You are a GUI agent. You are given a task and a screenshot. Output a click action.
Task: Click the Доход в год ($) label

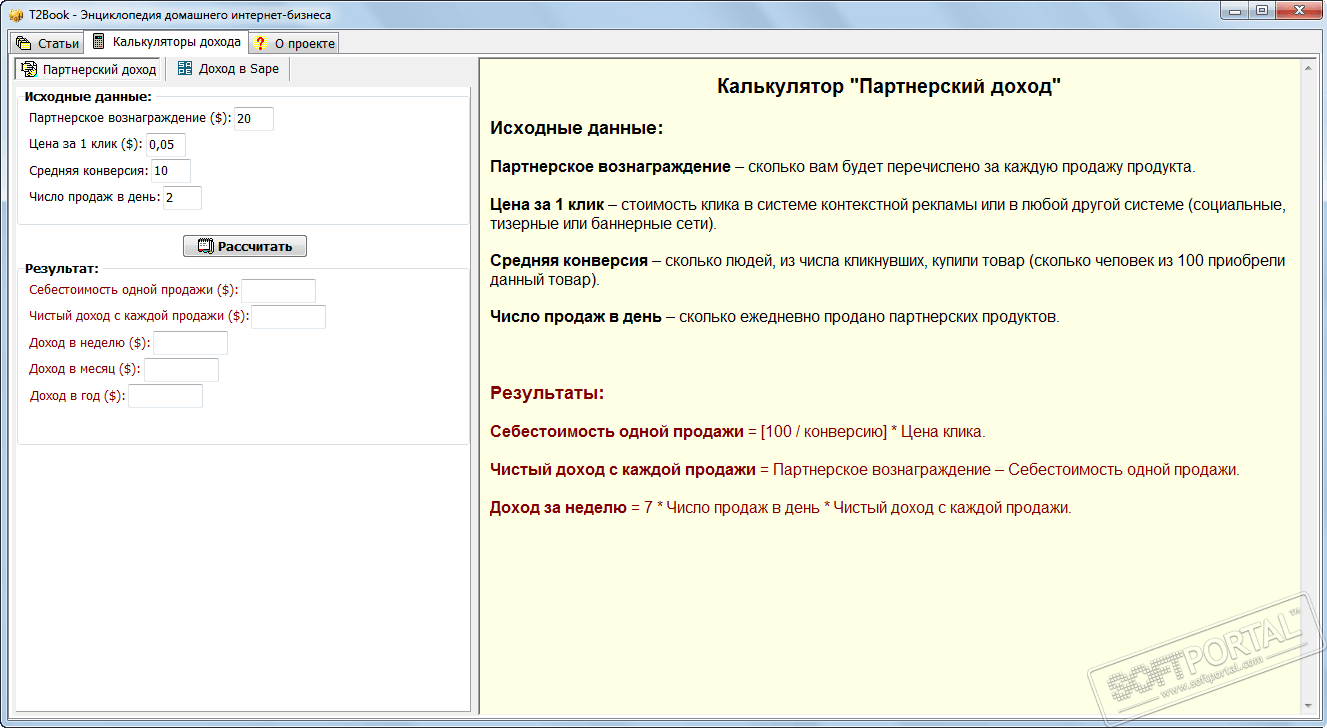click(78, 395)
